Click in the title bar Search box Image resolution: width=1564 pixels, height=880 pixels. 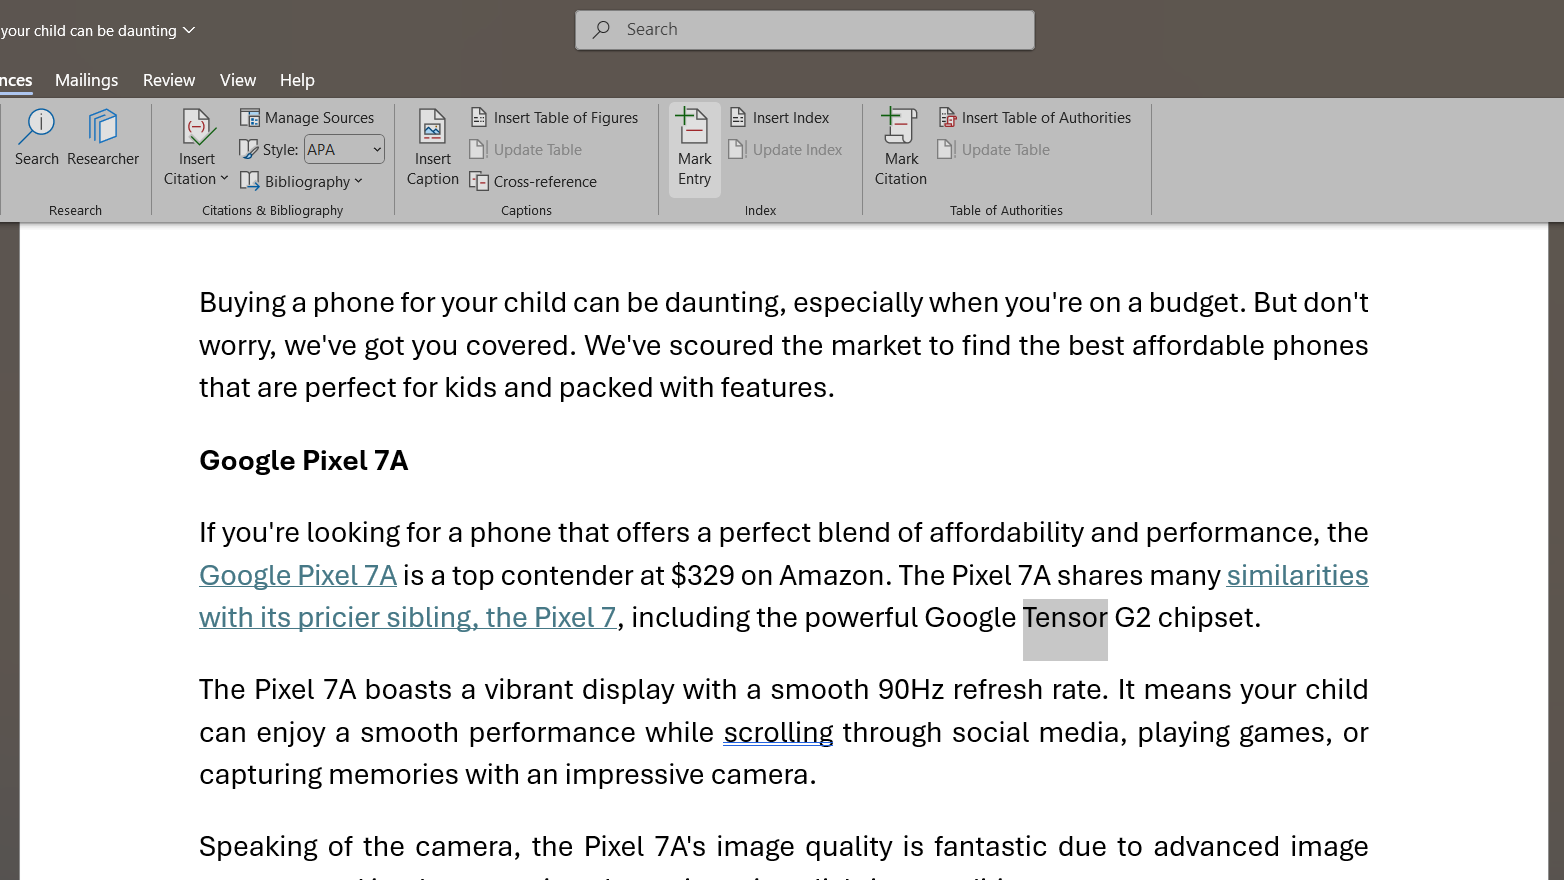click(x=805, y=30)
